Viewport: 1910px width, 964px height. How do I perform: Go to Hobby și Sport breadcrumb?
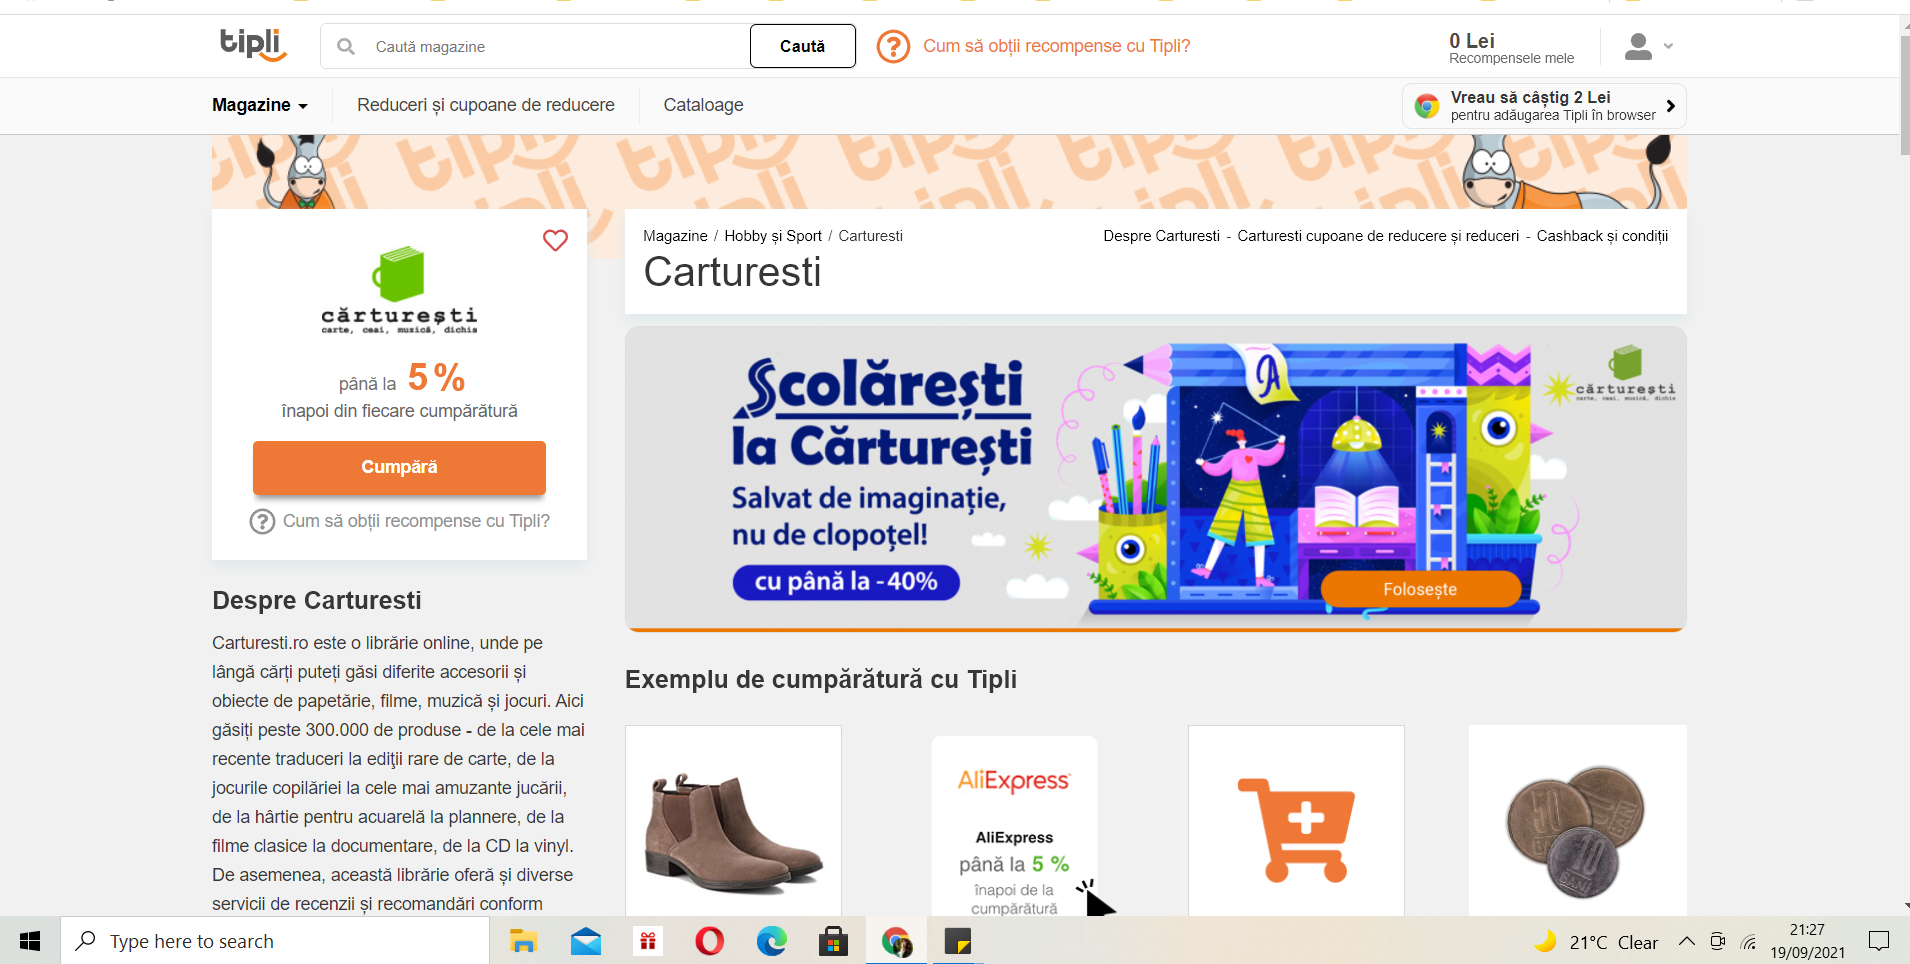(773, 236)
